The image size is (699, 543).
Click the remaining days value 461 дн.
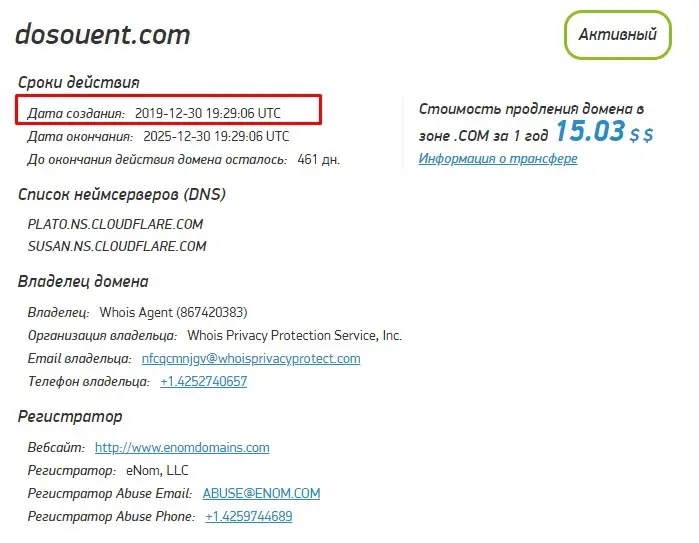point(318,159)
